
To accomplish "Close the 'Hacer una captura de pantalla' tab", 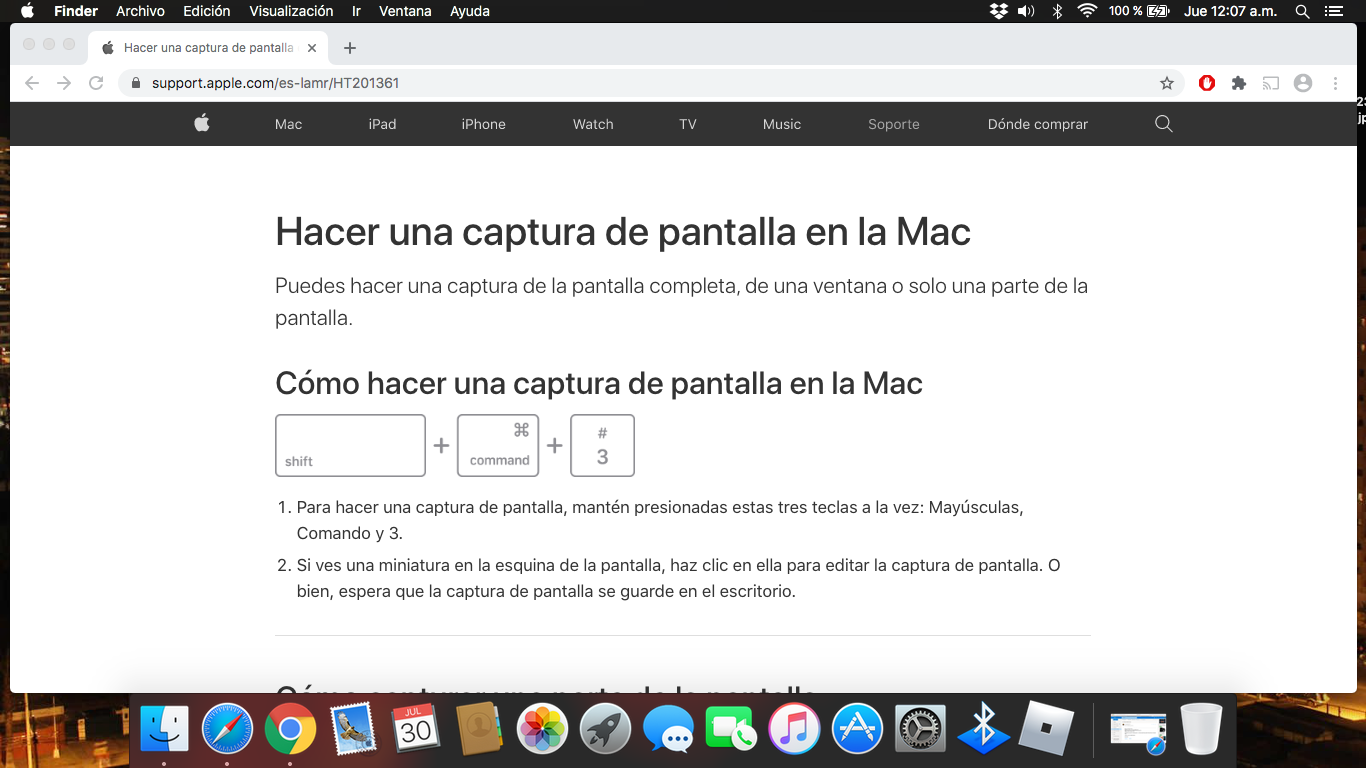I will coord(312,48).
